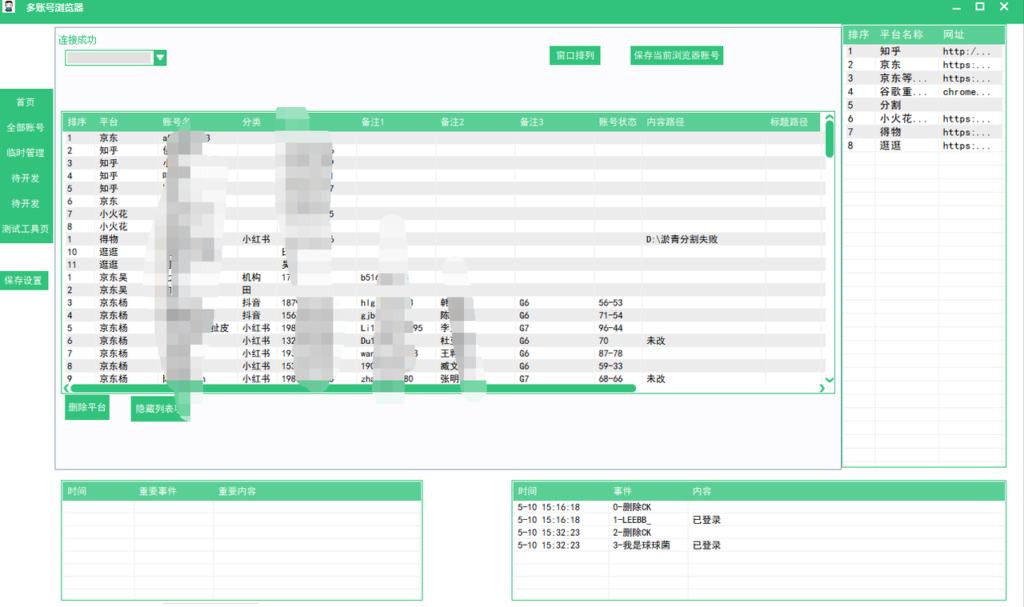Select row 2 京东 in platform list
Image resolution: width=1024 pixels, height=607 pixels.
(x=923, y=65)
